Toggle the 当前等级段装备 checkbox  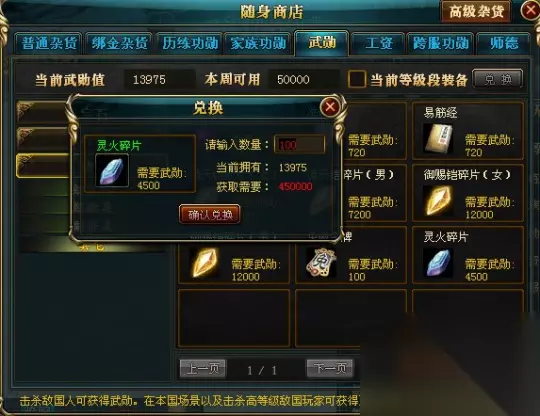coord(357,79)
